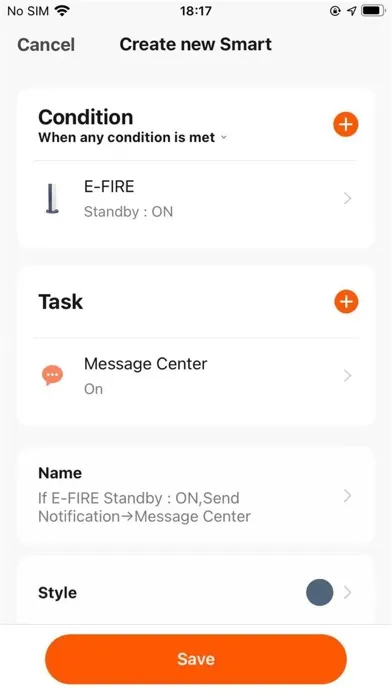Edit the Message Center On task
Screen dimensions: 392x696
pos(196,376)
